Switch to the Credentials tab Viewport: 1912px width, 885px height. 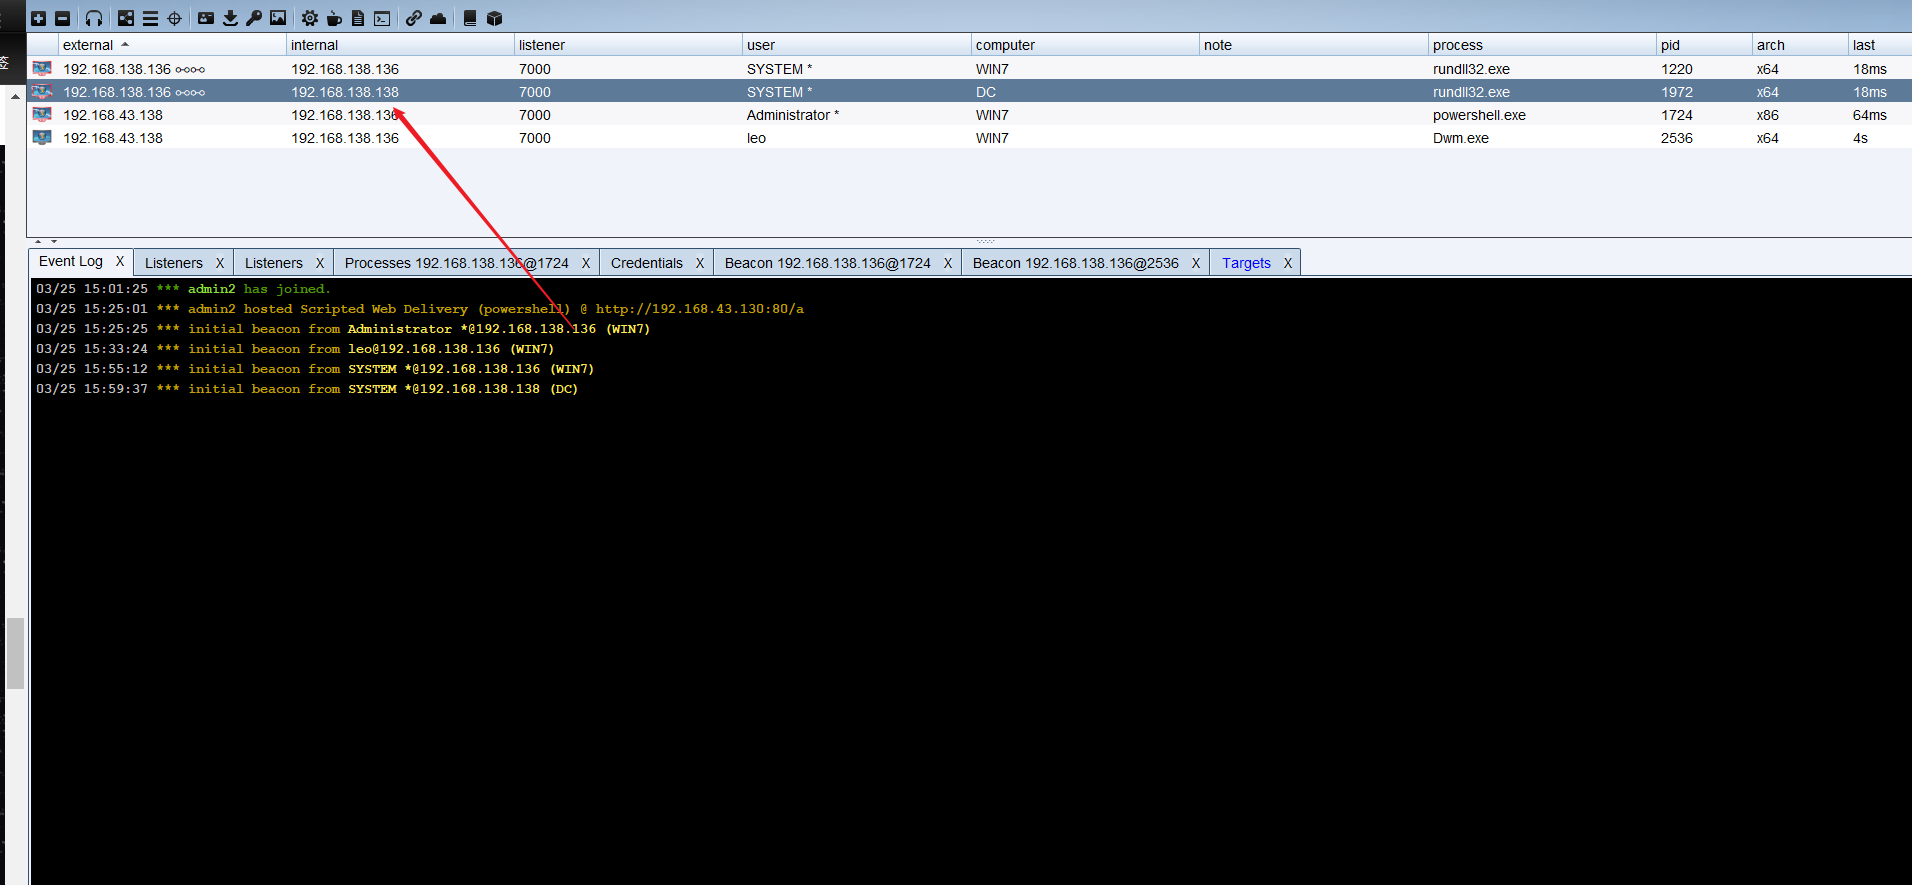coord(647,263)
